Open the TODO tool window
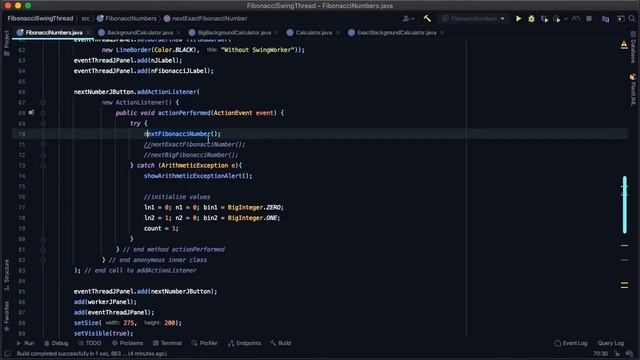Screen dimensions: 640x360 pyautogui.click(x=90, y=343)
